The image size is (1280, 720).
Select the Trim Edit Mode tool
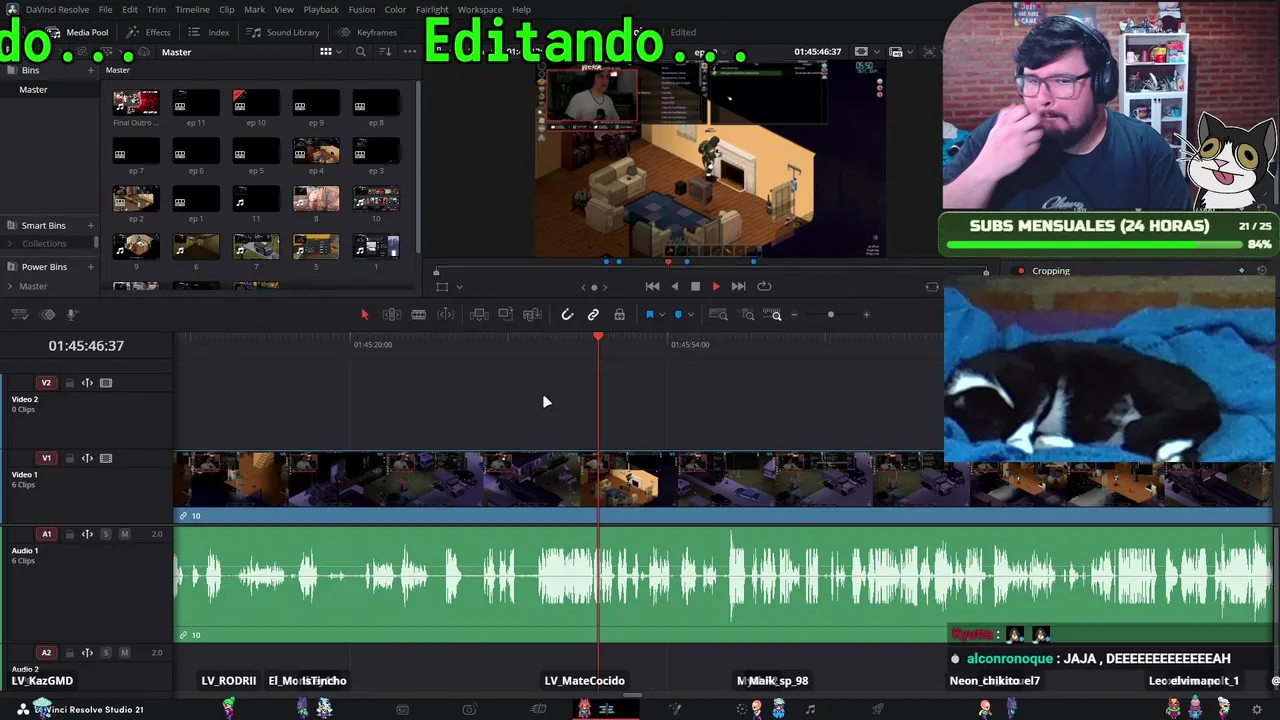coord(392,315)
